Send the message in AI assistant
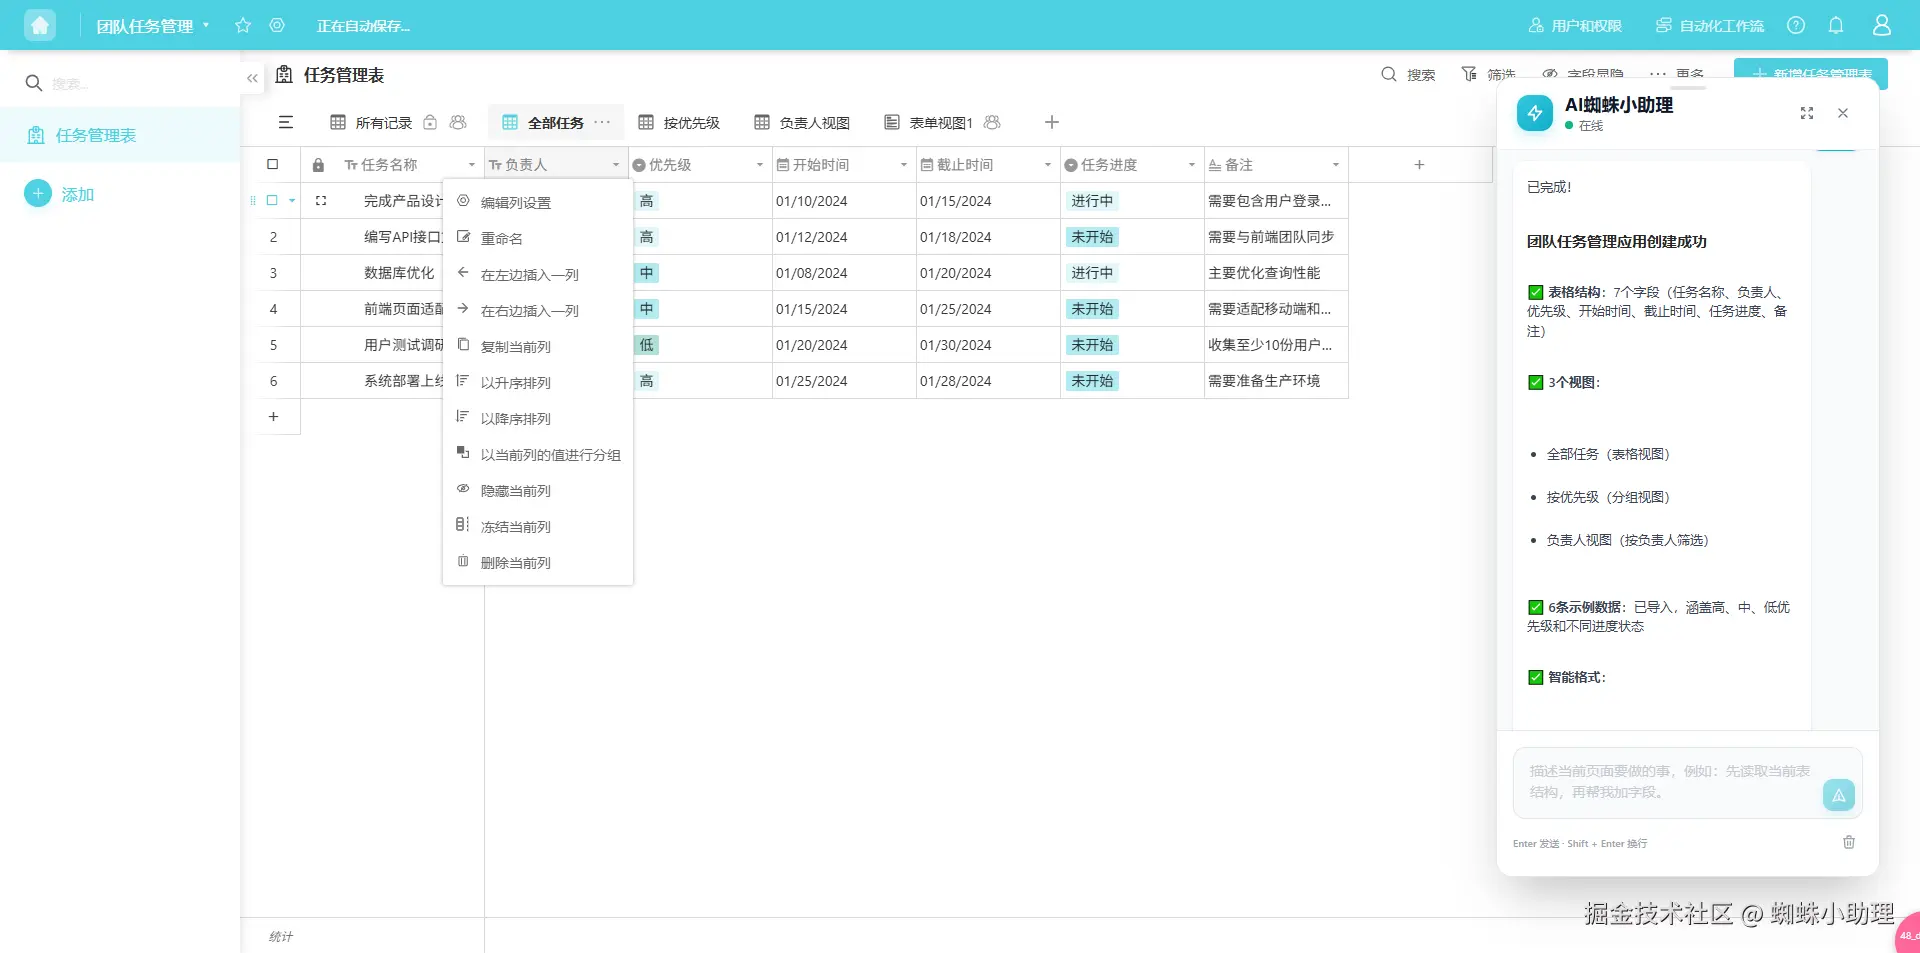1920x953 pixels. [x=1839, y=795]
